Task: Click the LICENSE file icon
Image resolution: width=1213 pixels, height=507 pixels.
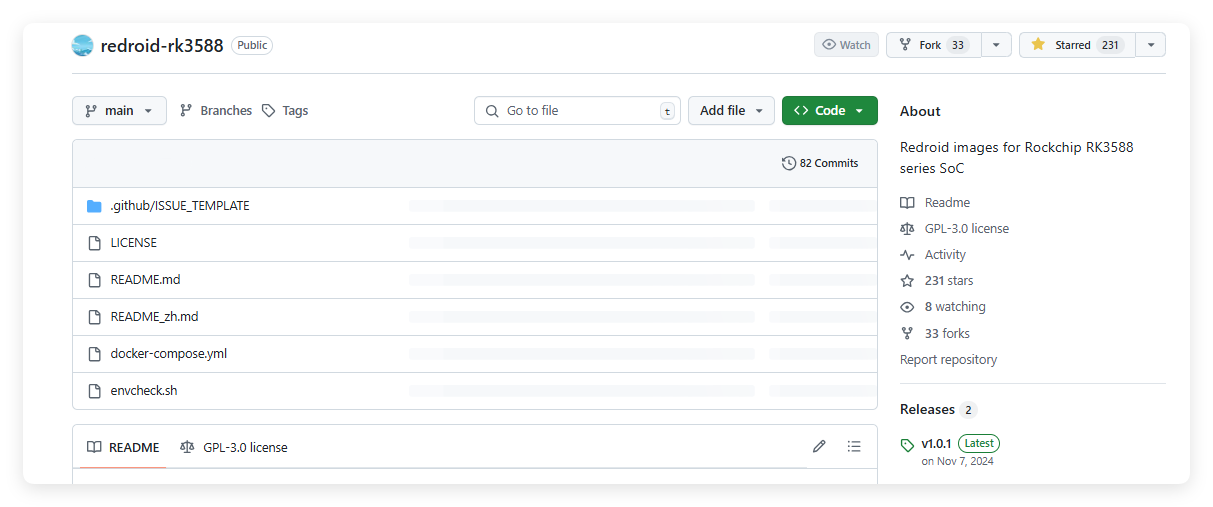Action: (x=94, y=243)
